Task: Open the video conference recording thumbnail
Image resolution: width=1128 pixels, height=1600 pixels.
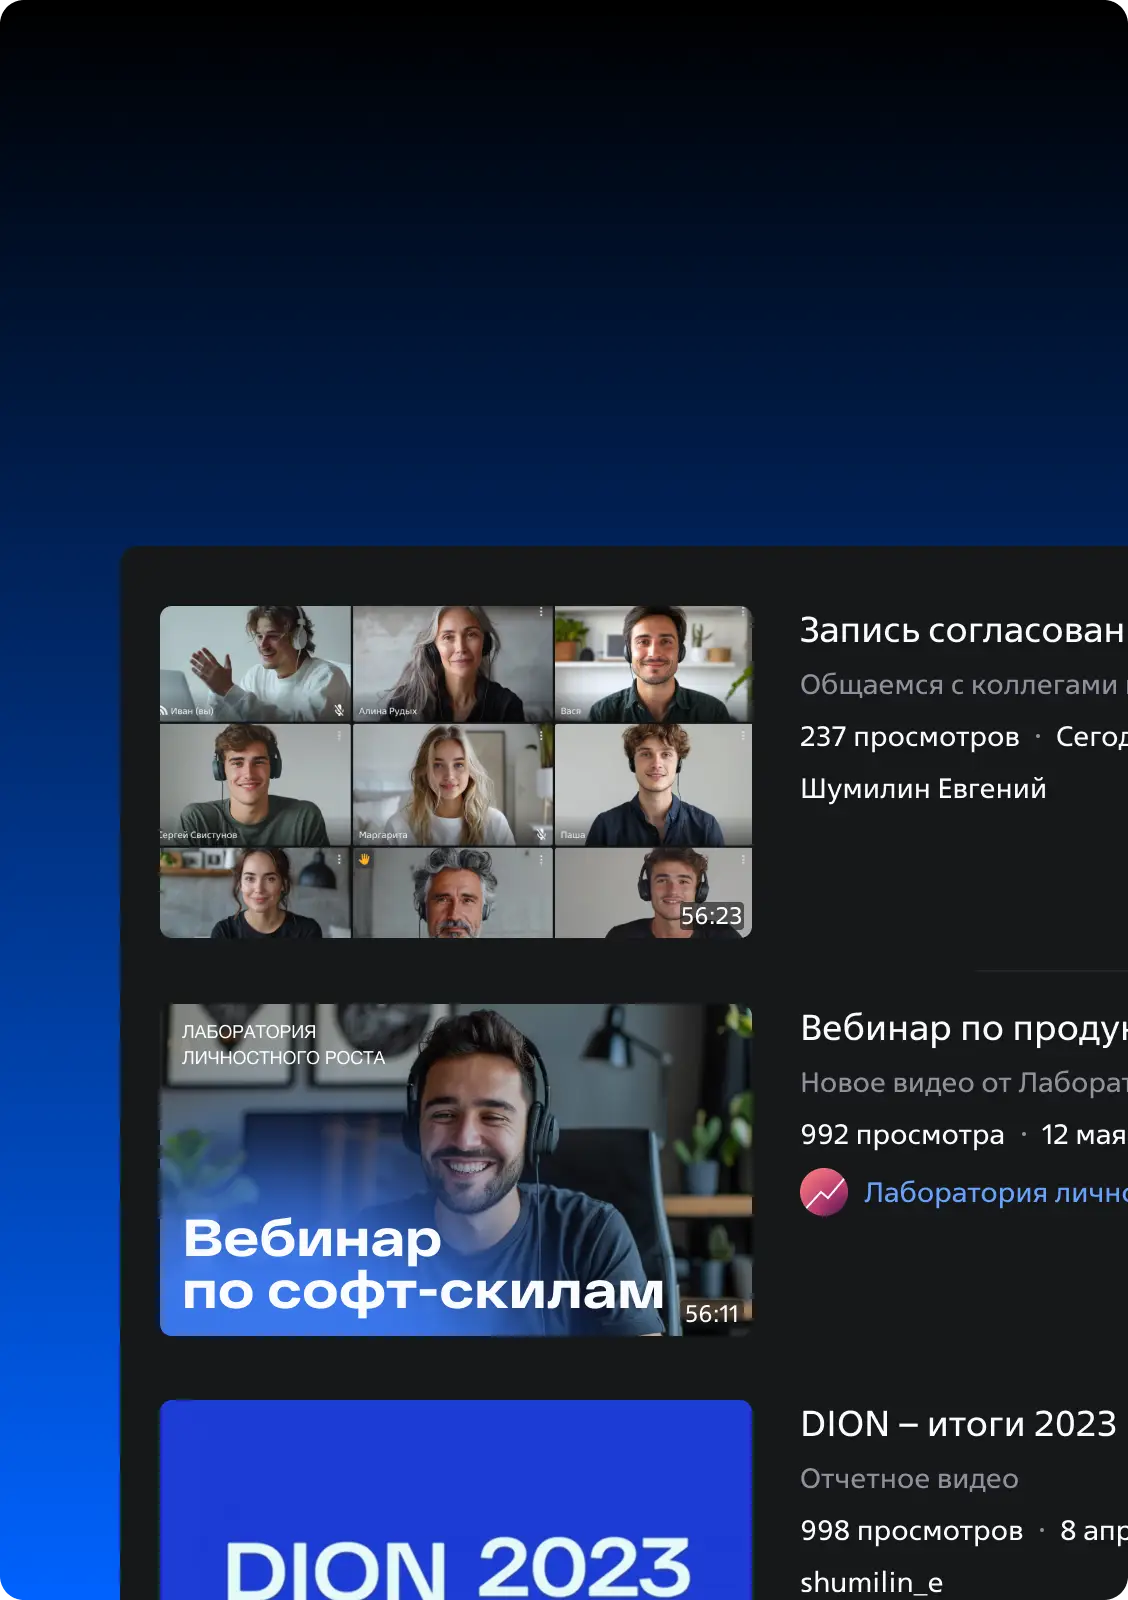Action: (456, 772)
